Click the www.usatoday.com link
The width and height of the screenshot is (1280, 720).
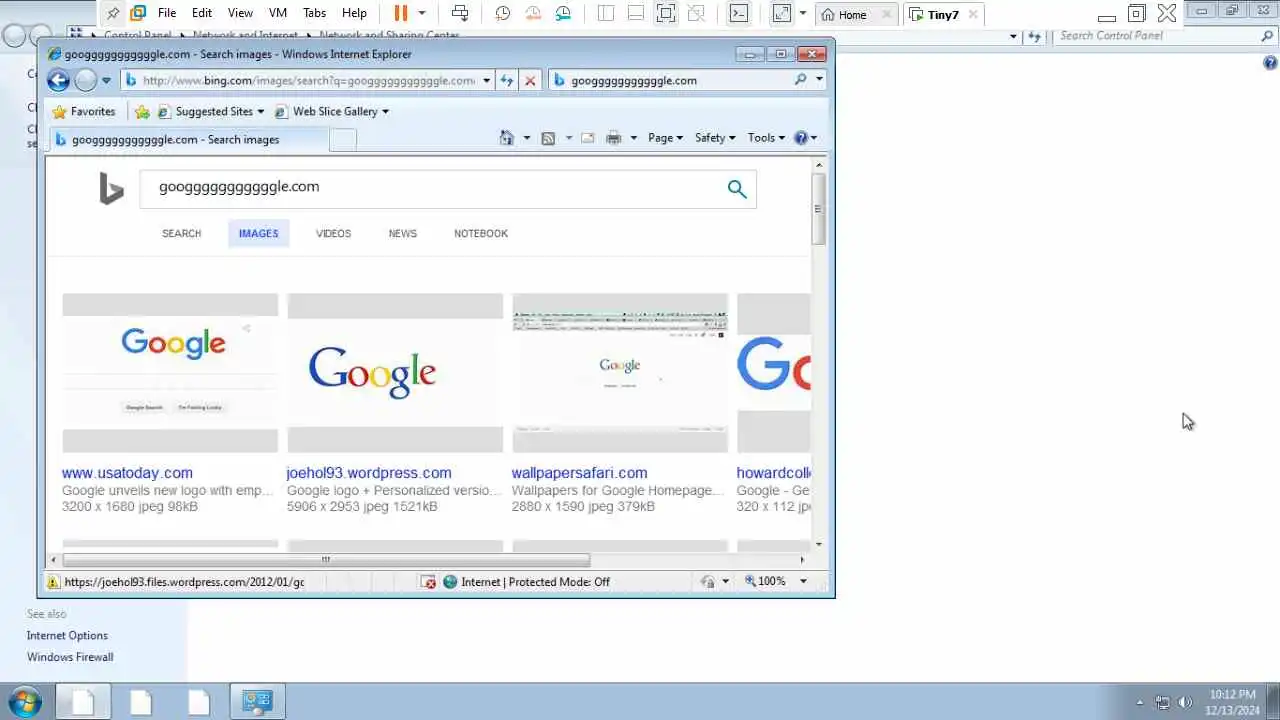click(127, 473)
